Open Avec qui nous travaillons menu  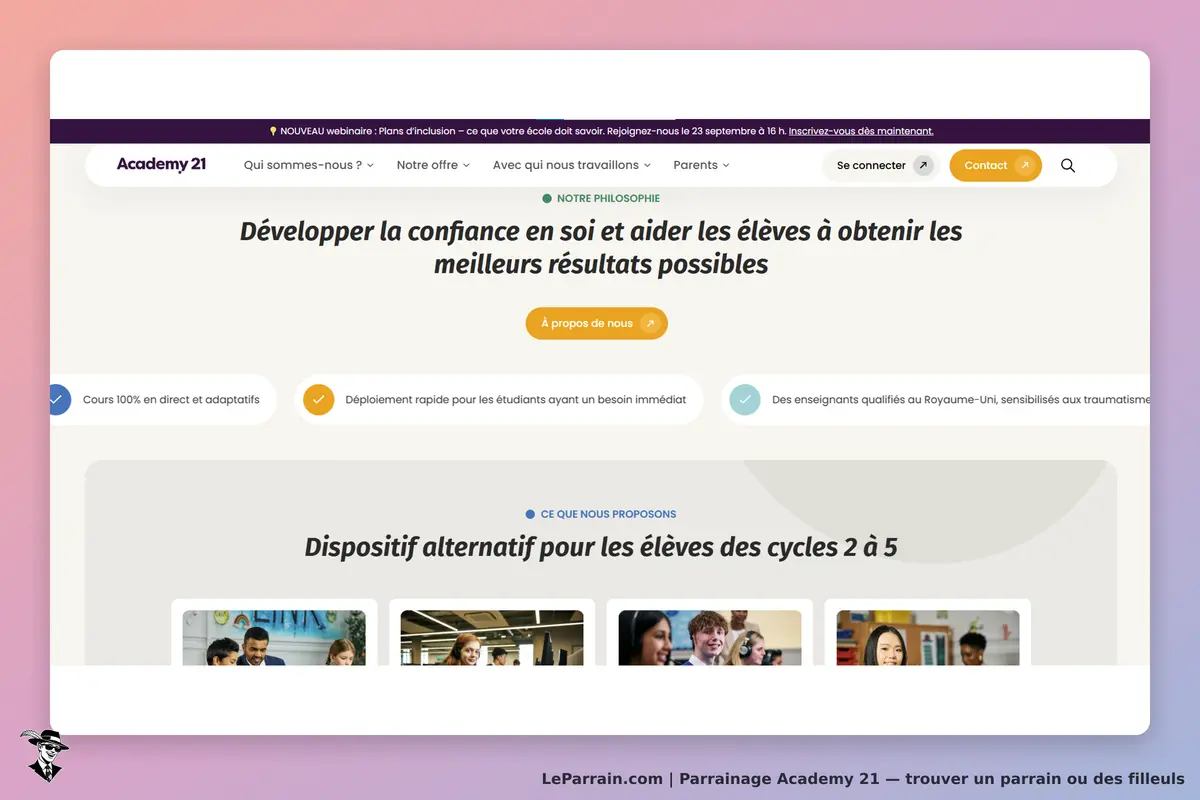pos(572,166)
